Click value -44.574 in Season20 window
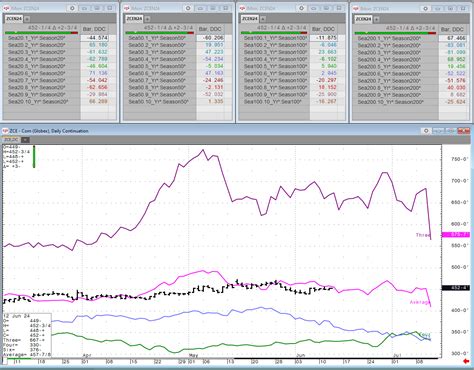474x370 pixels. pos(98,38)
